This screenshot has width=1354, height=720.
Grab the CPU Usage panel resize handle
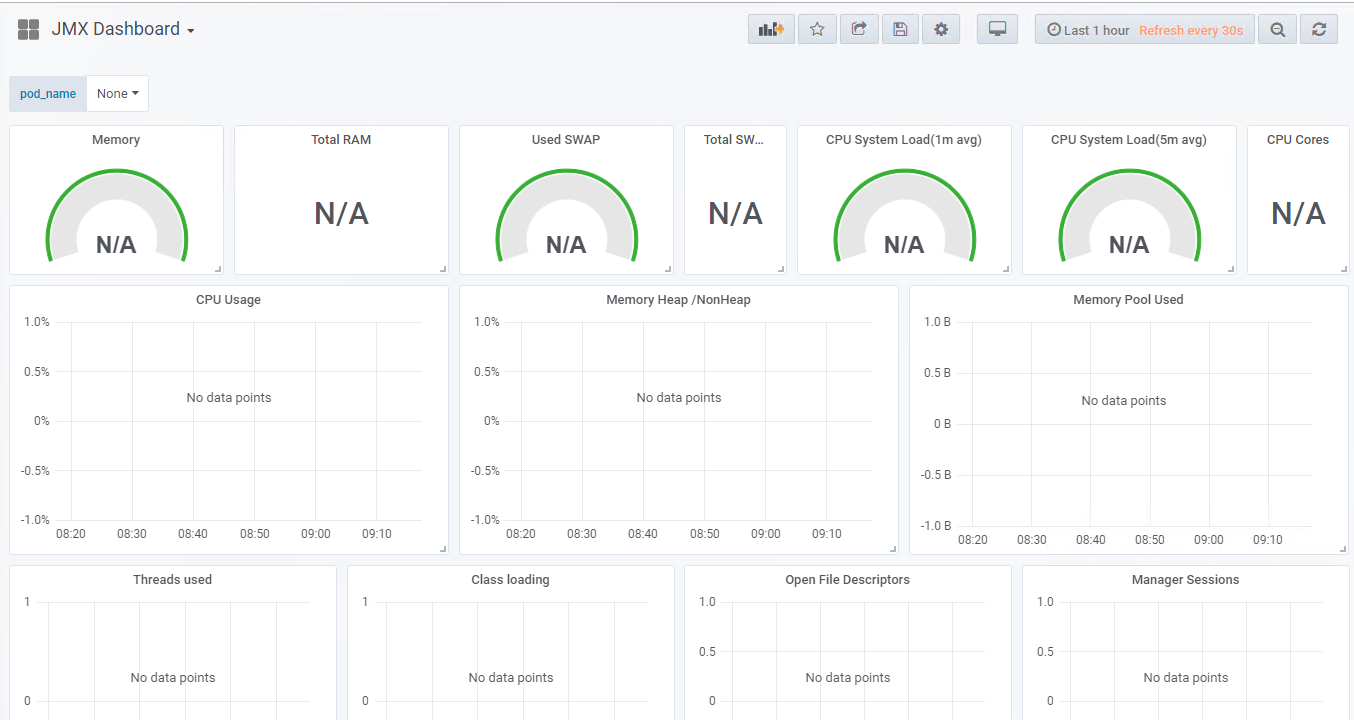pos(443,549)
